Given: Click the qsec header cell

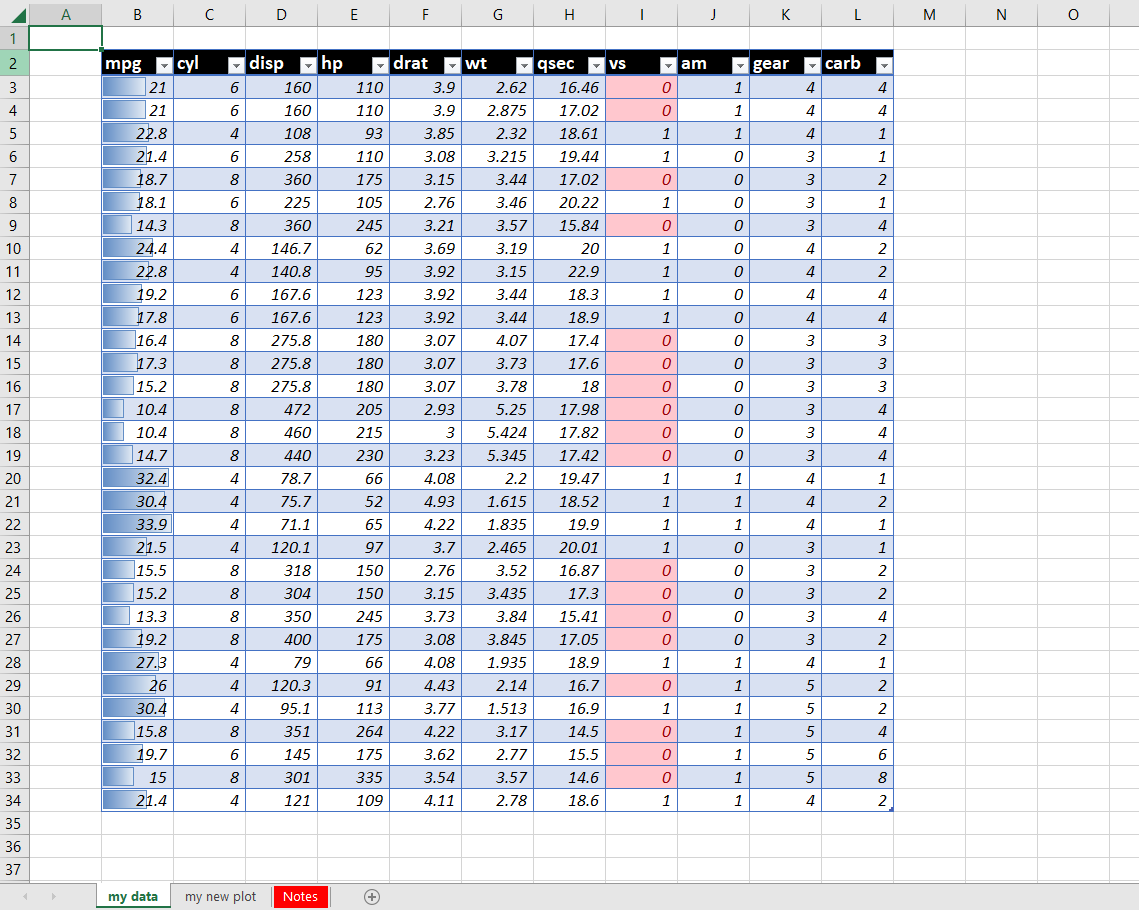Looking at the screenshot, I should (x=569, y=63).
